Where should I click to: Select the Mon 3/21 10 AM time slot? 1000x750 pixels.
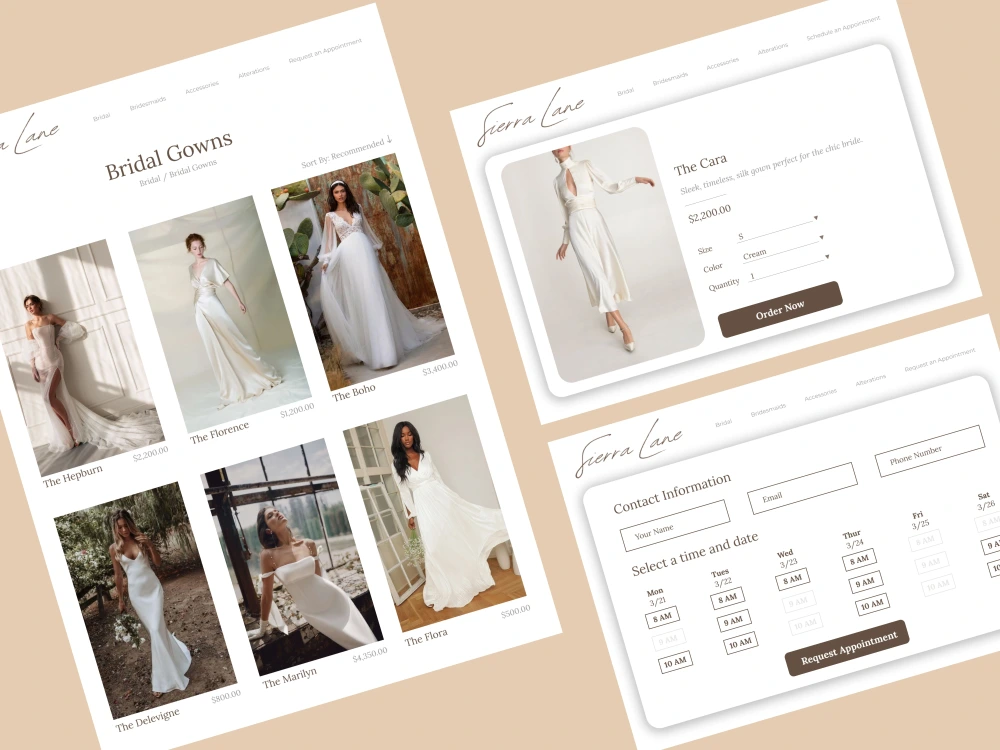[x=675, y=661]
